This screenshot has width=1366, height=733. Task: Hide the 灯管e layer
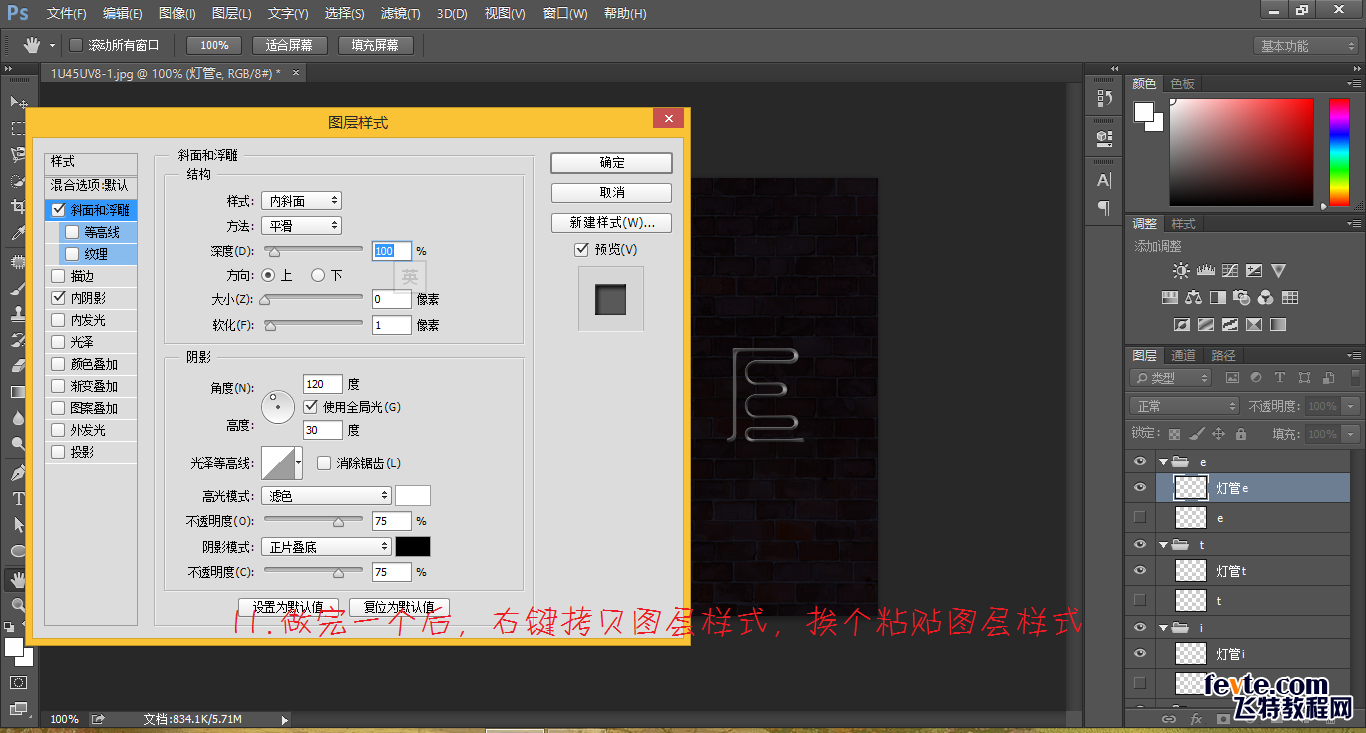point(1139,488)
